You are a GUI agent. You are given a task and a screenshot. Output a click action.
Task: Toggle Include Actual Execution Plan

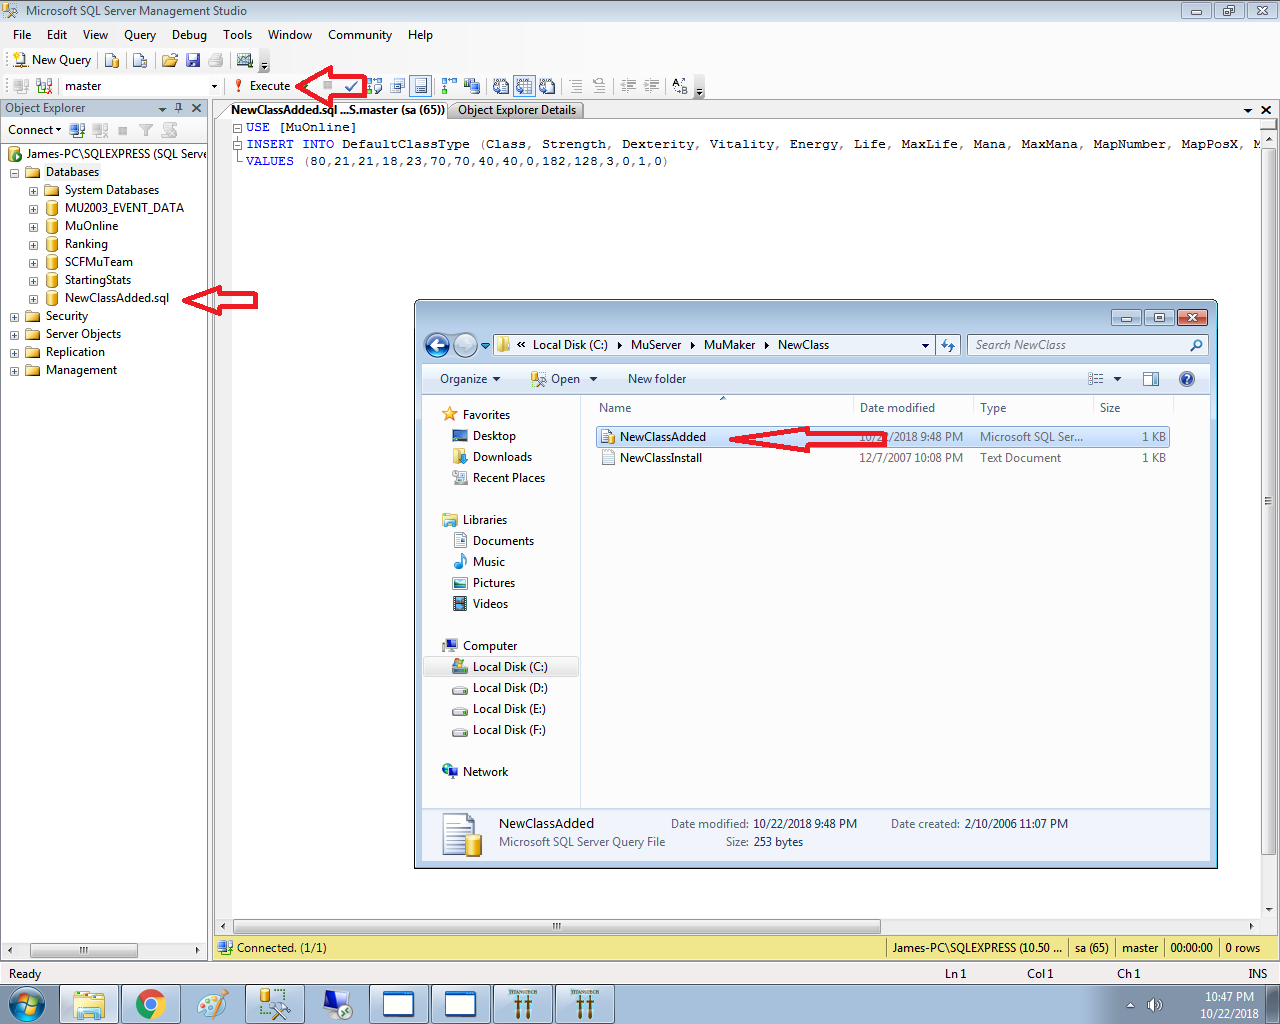click(449, 86)
